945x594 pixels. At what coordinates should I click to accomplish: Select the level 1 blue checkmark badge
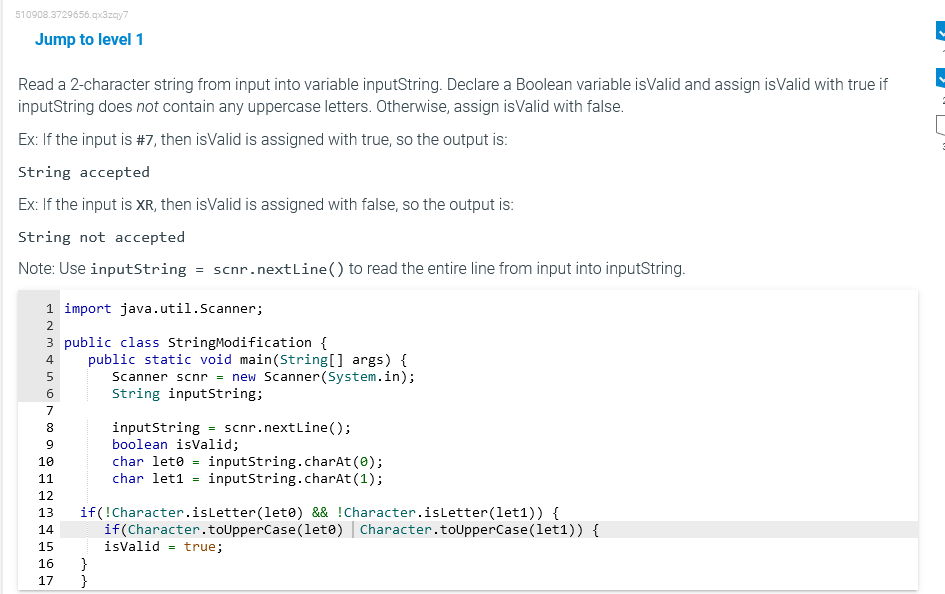pyautogui.click(x=938, y=30)
